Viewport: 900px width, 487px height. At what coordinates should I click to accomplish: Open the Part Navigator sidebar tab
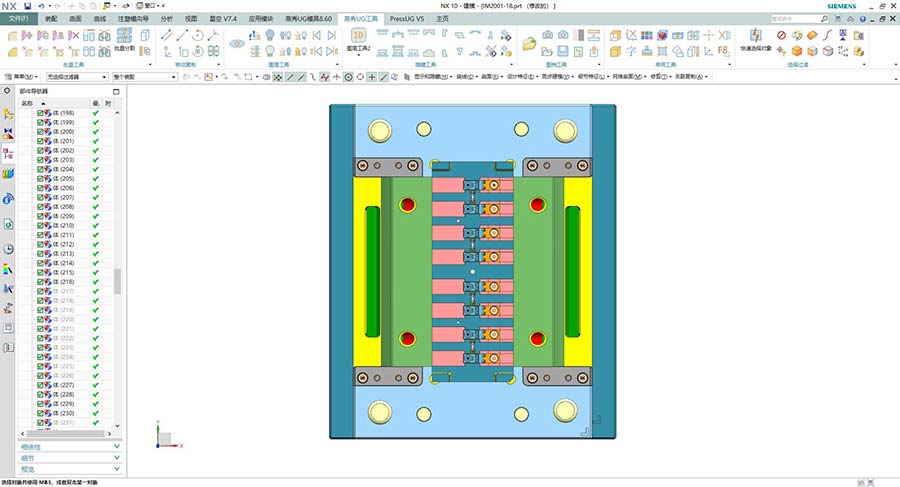8,153
